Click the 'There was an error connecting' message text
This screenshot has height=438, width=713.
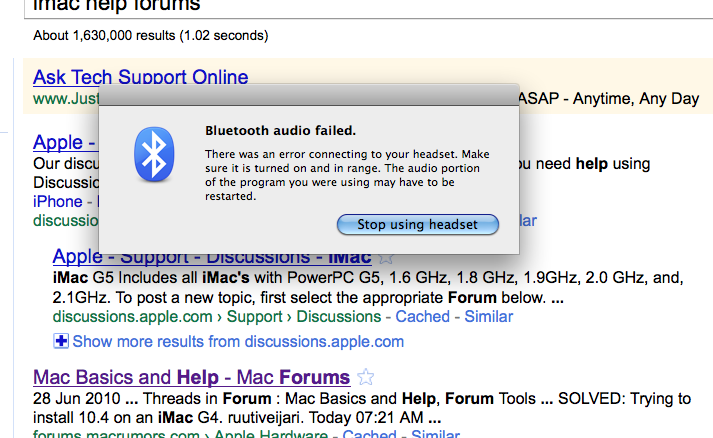tap(347, 175)
